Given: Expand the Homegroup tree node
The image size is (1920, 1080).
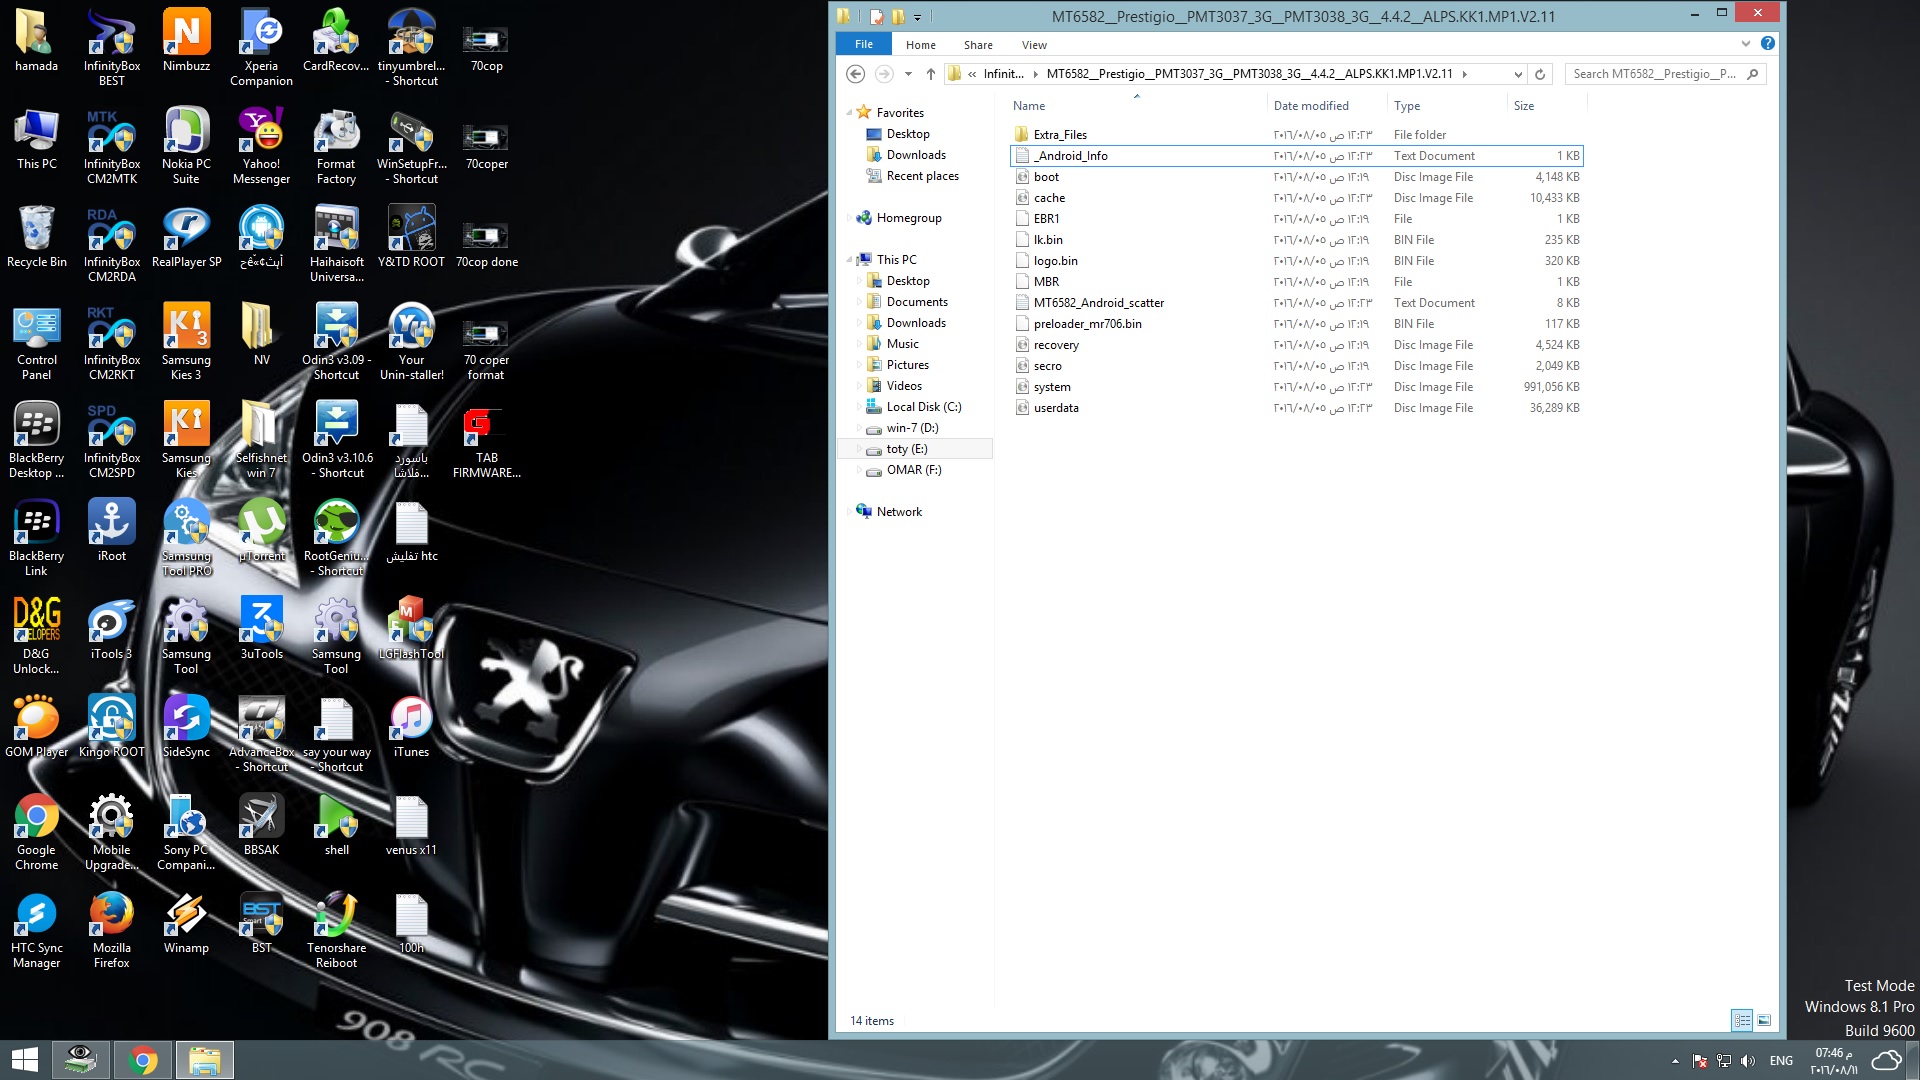Looking at the screenshot, I should [x=849, y=218].
